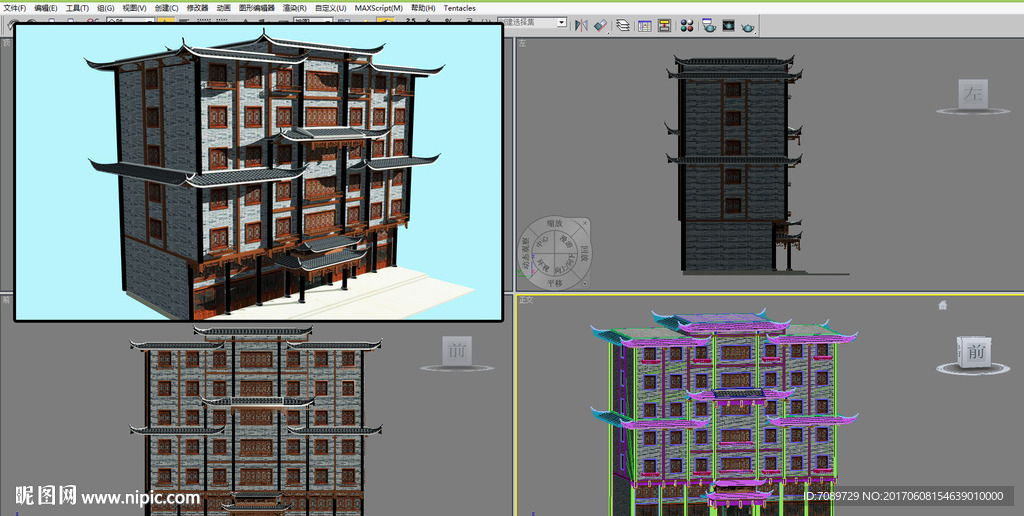Click the ViewCube home icon in perspective viewport
This screenshot has height=516, width=1024.
coord(942,305)
